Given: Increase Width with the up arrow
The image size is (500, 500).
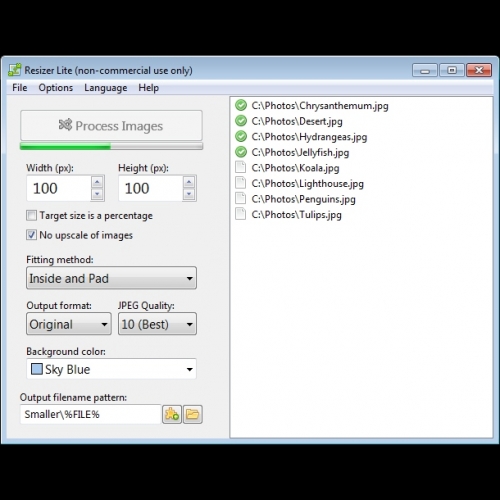Looking at the screenshot, I should coord(97,182).
